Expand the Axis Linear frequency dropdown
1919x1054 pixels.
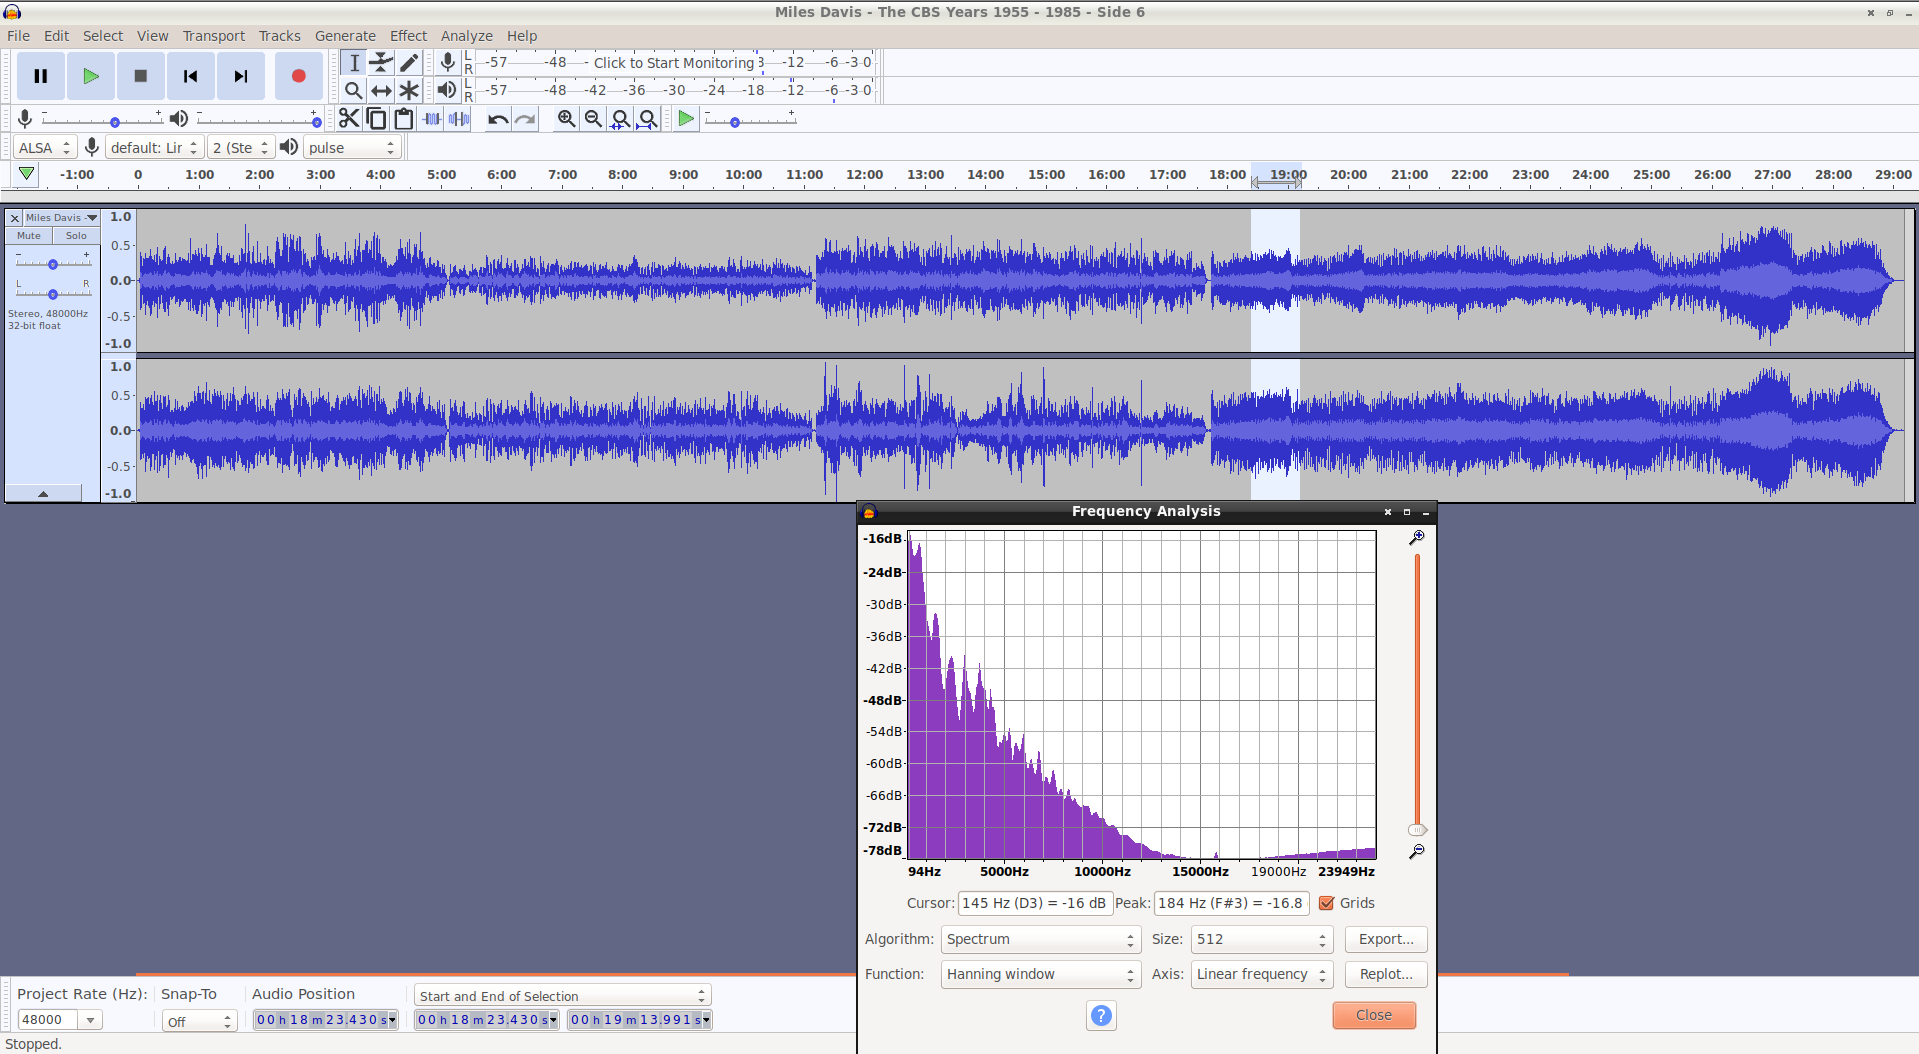1261,974
